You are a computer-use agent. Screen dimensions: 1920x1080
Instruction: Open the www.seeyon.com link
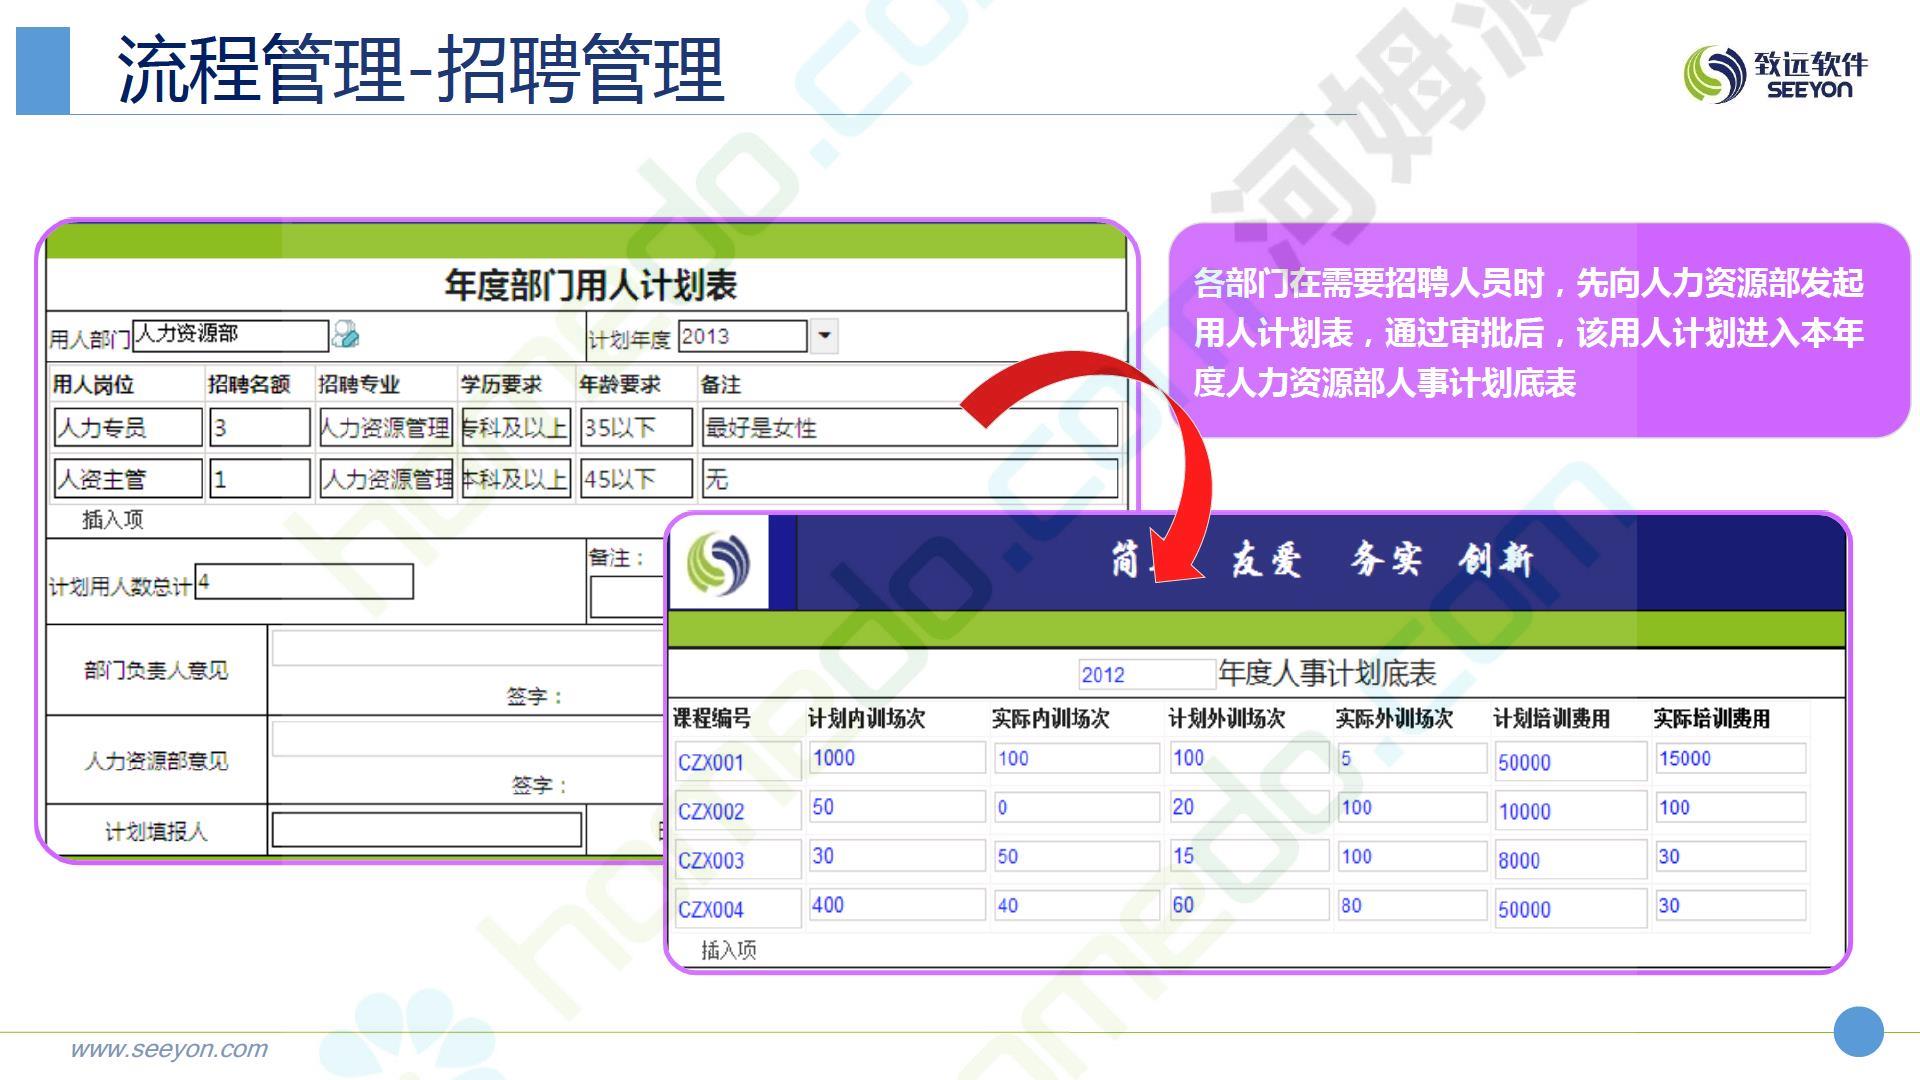[168, 1049]
